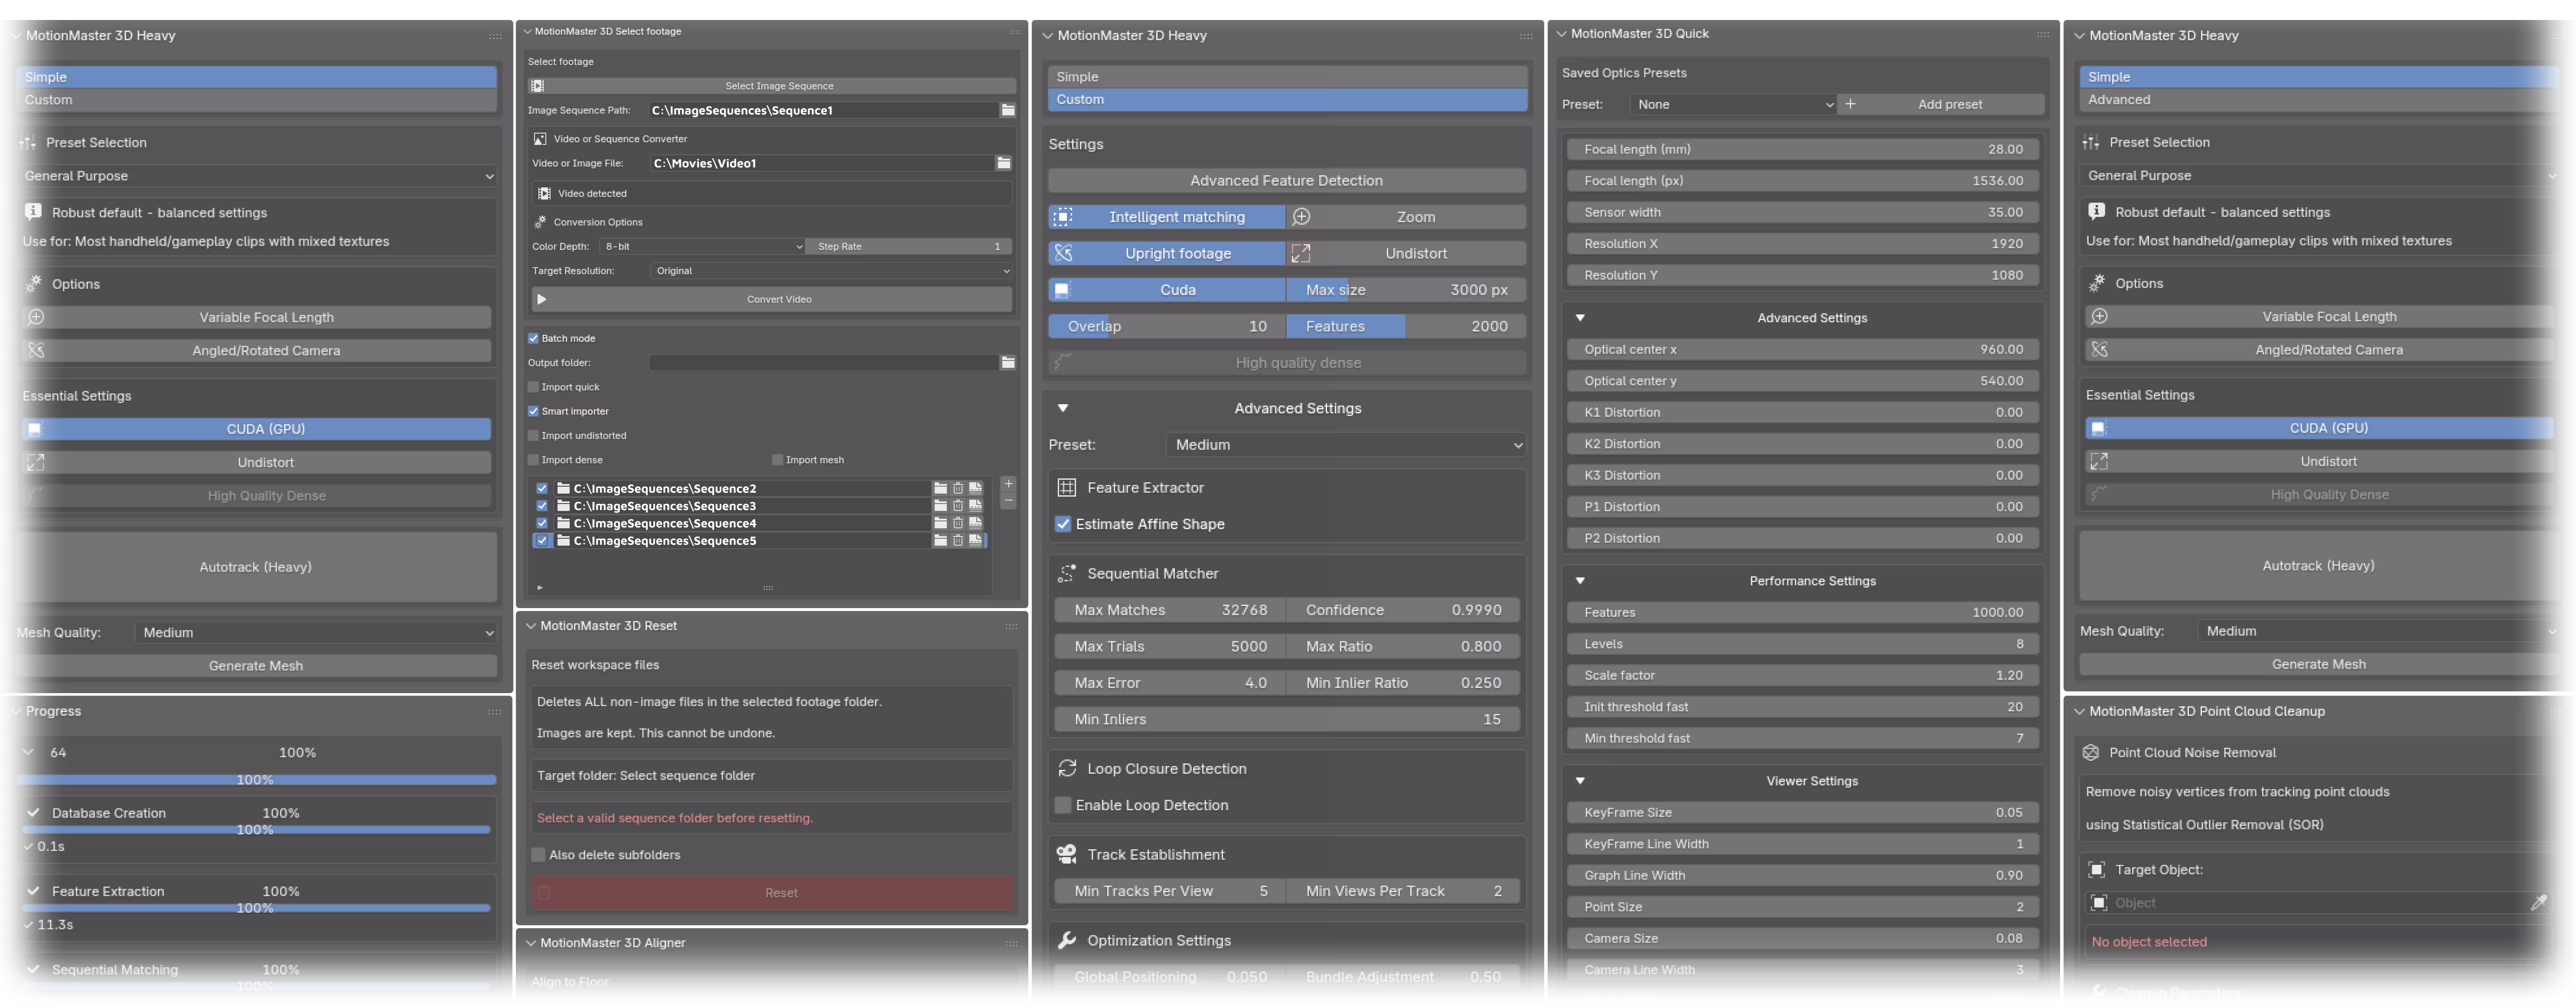Collapse the MotionMaster 3D Quick panel

tap(1561, 34)
